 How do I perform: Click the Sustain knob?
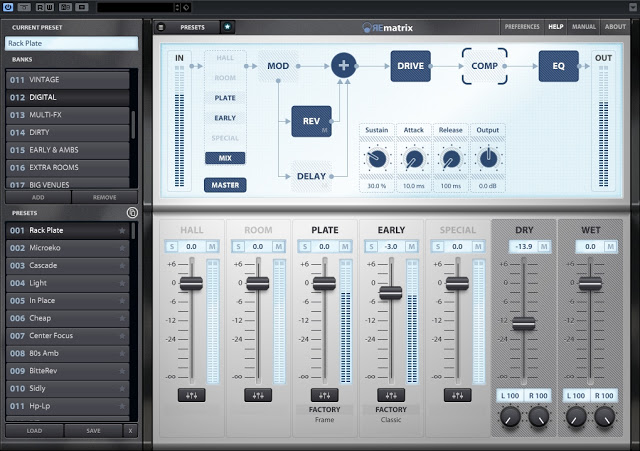pos(376,158)
